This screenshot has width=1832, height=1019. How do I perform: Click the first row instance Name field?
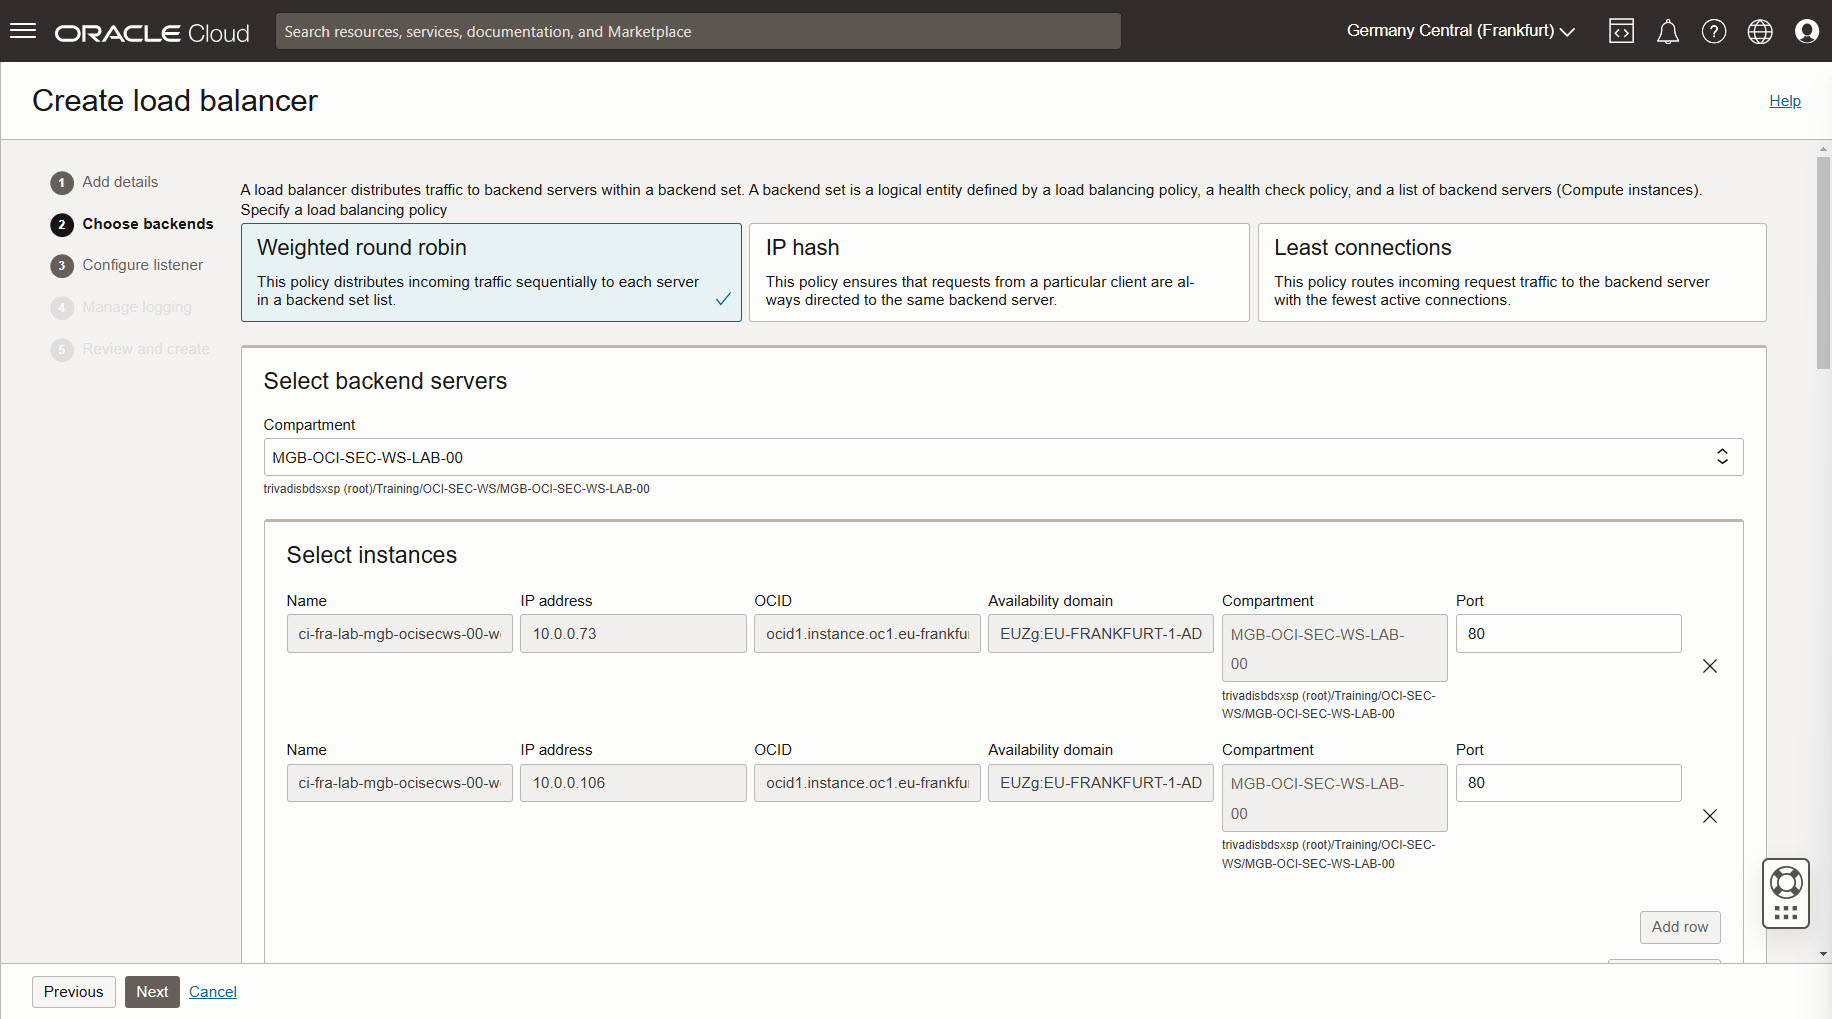[x=399, y=634]
